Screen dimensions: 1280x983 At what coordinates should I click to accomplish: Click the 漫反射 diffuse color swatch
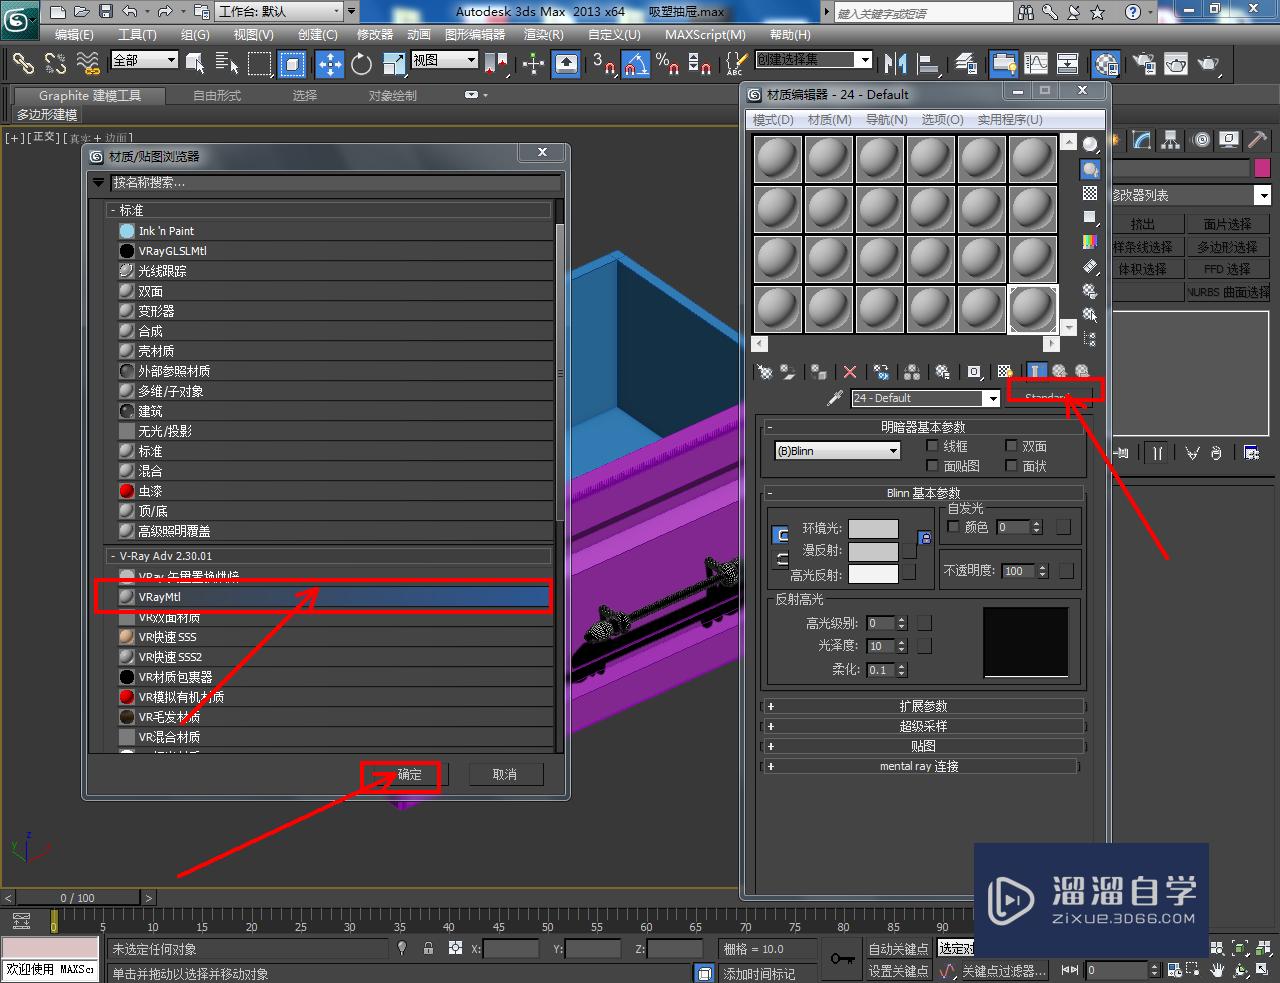click(x=873, y=551)
